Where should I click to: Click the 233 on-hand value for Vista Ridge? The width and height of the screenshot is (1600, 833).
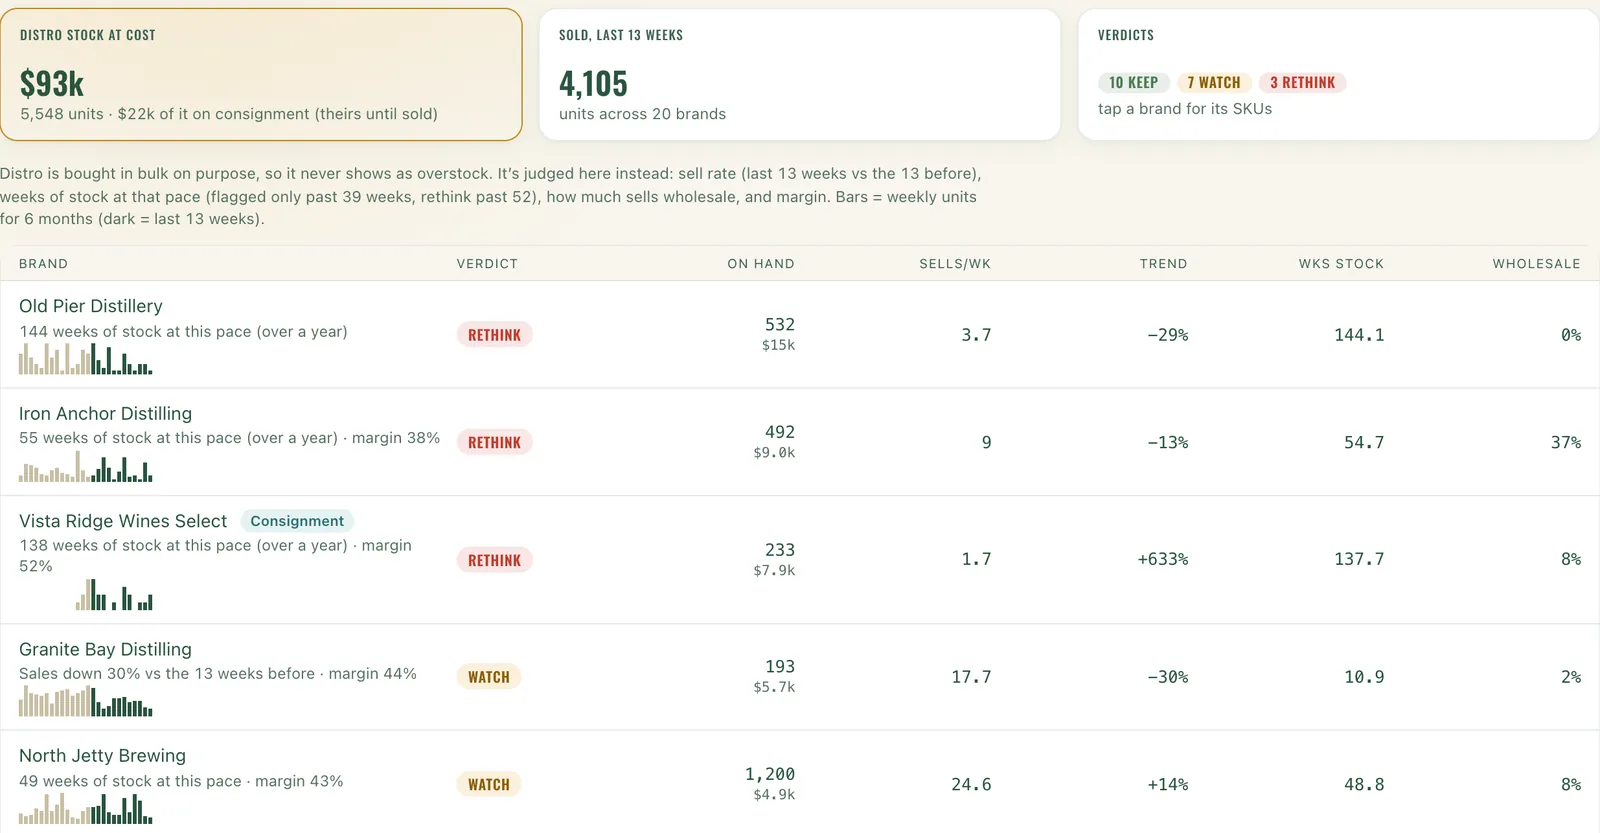coord(779,550)
